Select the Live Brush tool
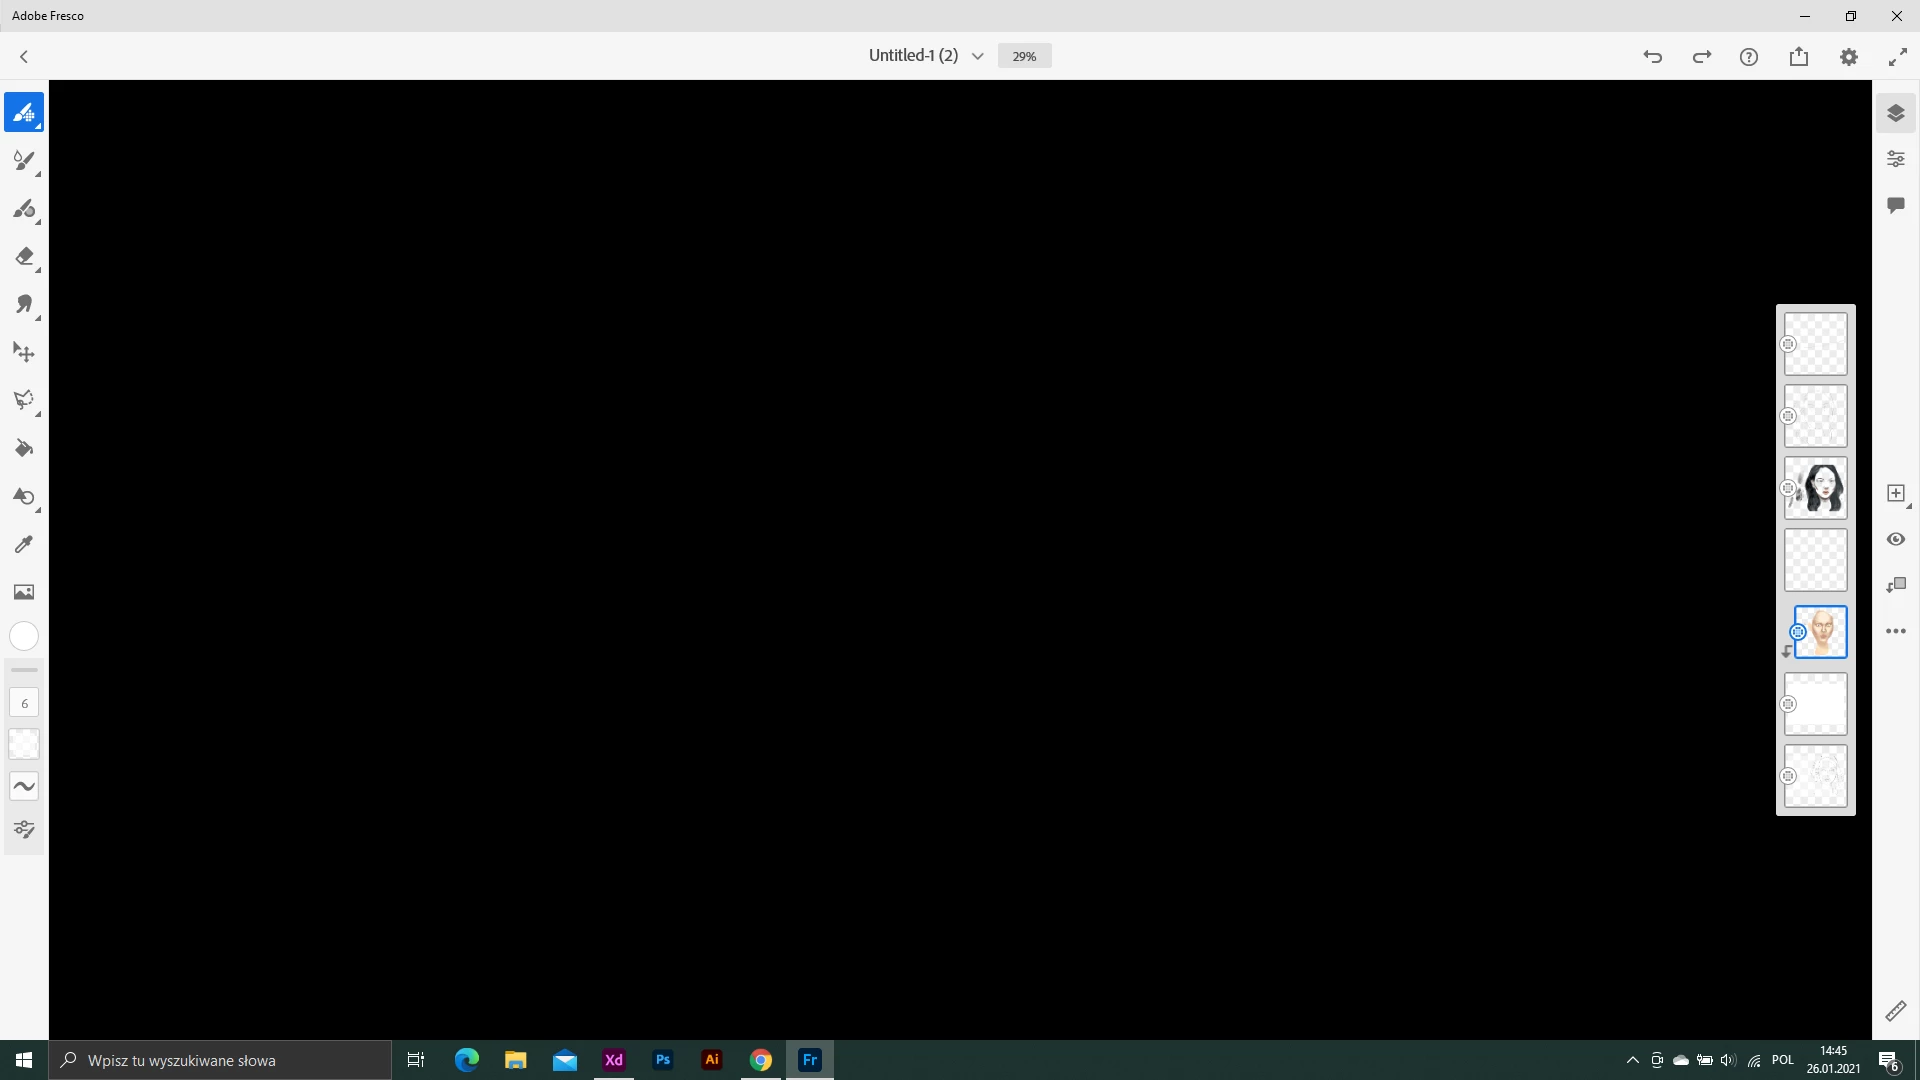This screenshot has height=1080, width=1920. [x=24, y=160]
